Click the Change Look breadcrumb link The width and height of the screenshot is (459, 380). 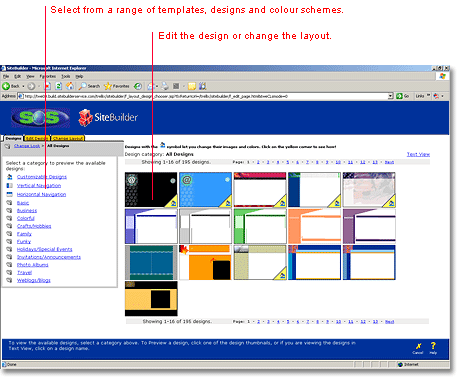click(27, 146)
